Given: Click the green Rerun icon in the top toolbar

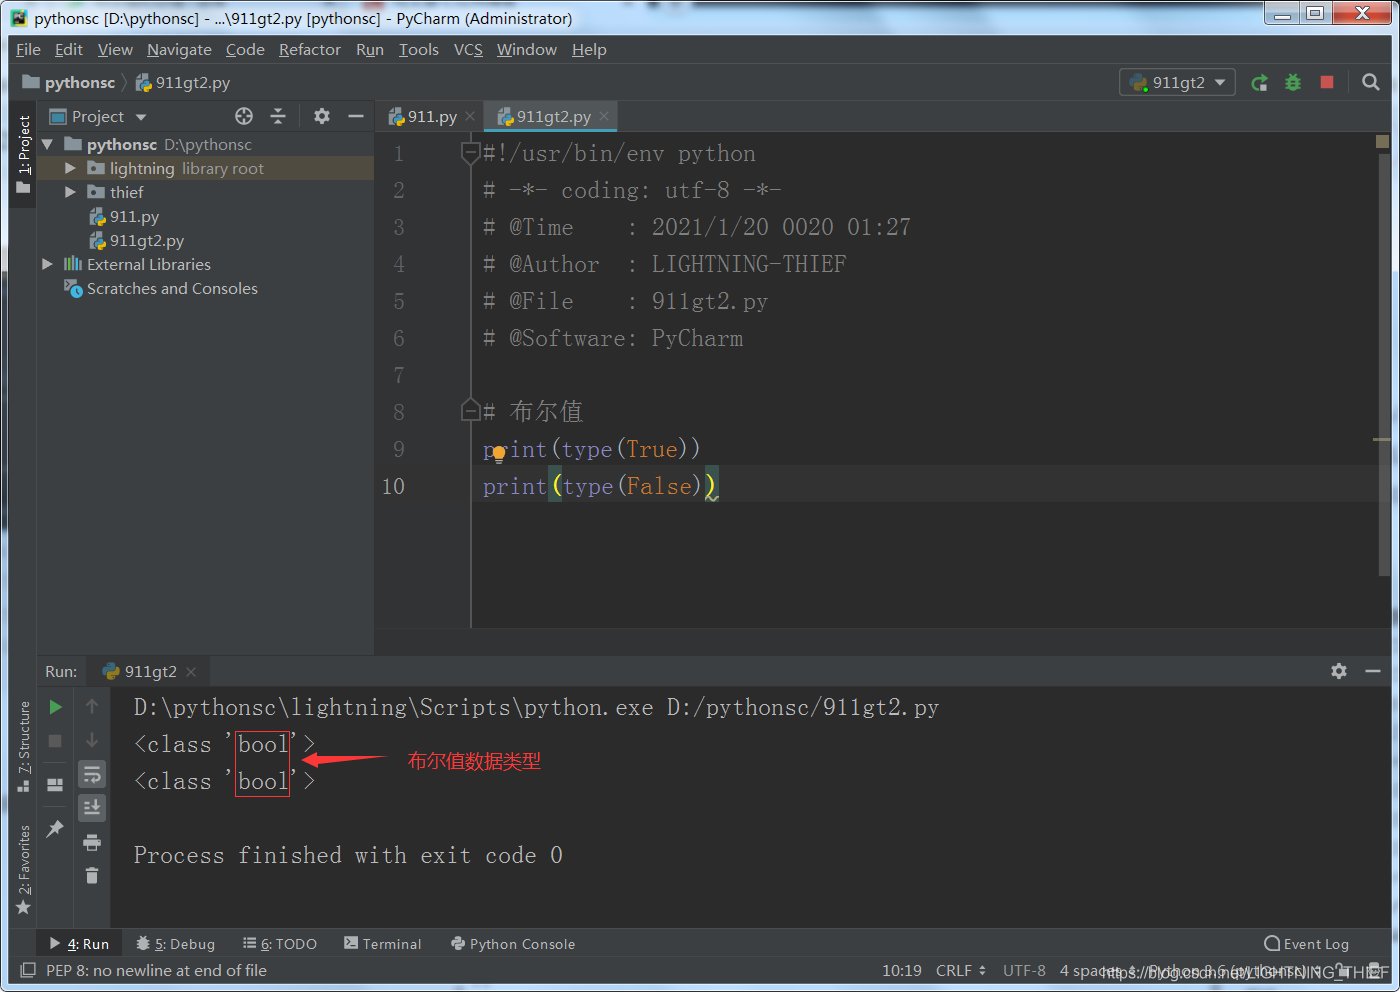Looking at the screenshot, I should [x=1260, y=83].
